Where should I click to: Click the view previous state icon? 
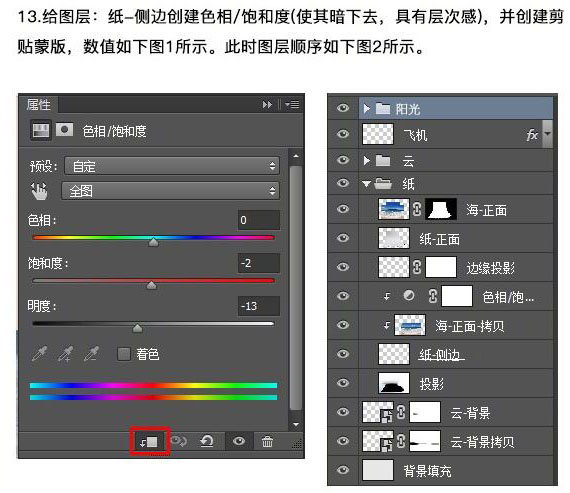[x=178, y=441]
